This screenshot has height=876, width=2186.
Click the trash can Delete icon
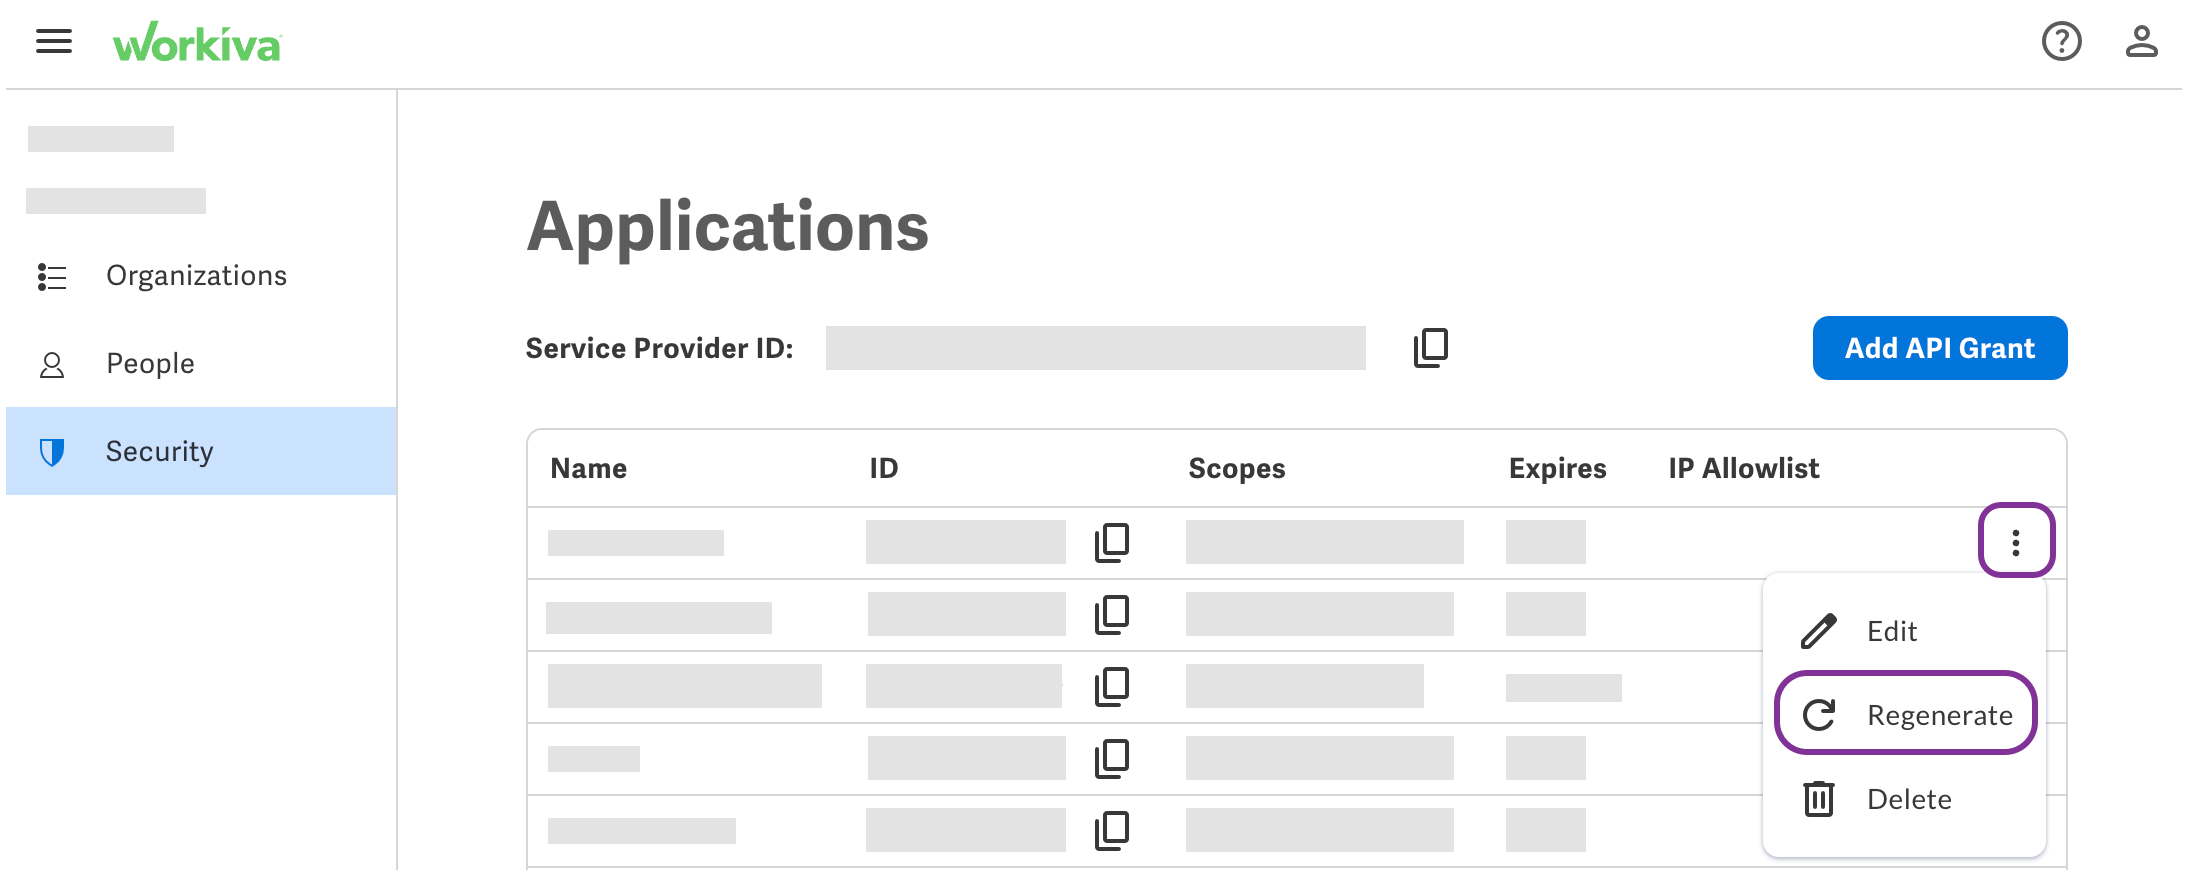(x=1818, y=798)
